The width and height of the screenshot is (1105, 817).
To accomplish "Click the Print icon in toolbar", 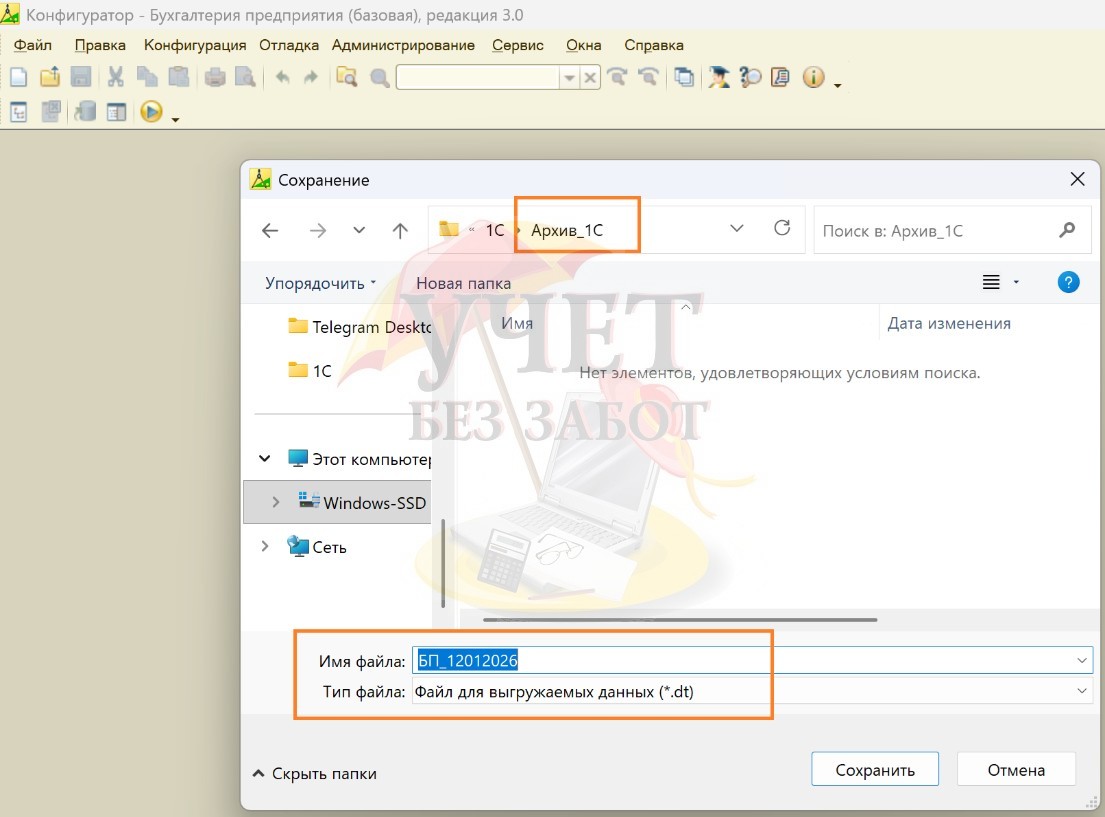I will [x=215, y=77].
